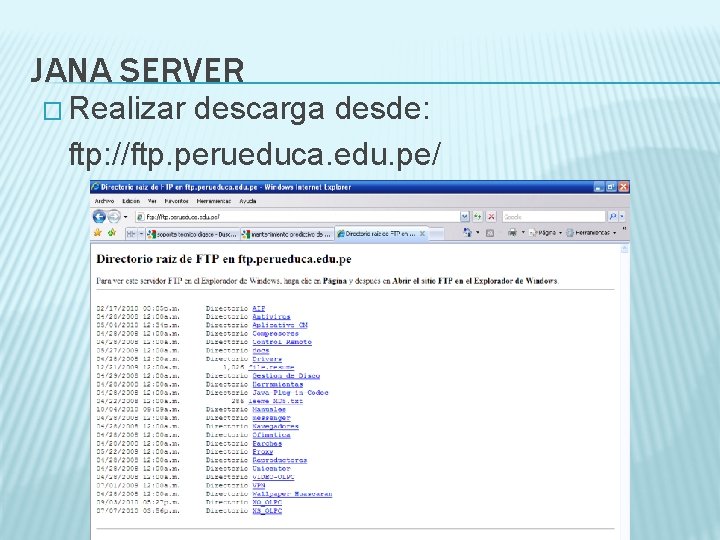Open the Java Plug in Codec link
This screenshot has width=720, height=540.
(290, 392)
